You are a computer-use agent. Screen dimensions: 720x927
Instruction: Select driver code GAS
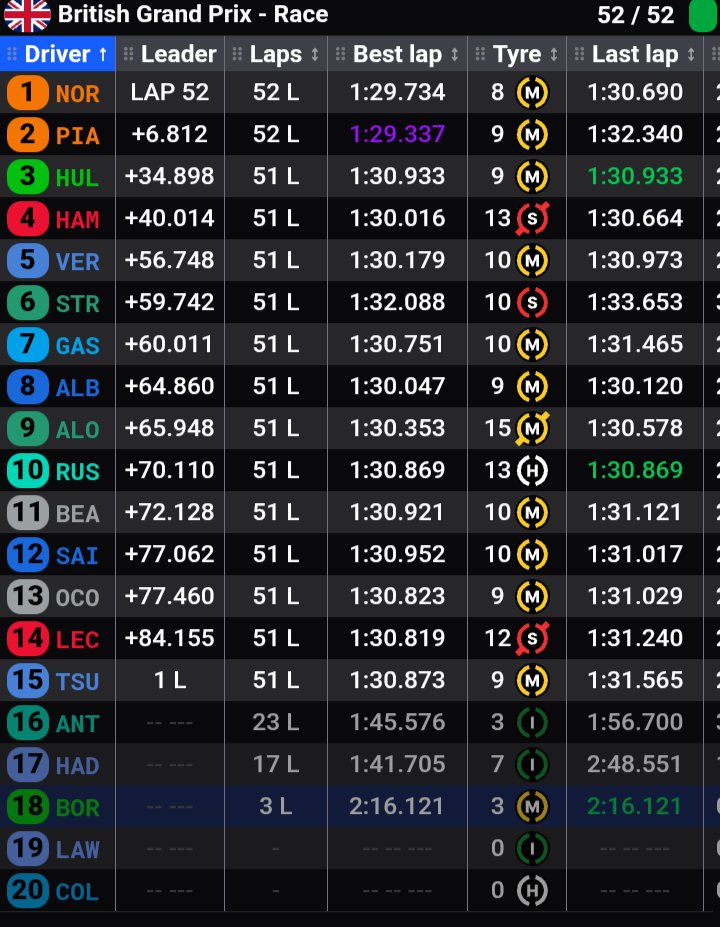click(x=77, y=346)
